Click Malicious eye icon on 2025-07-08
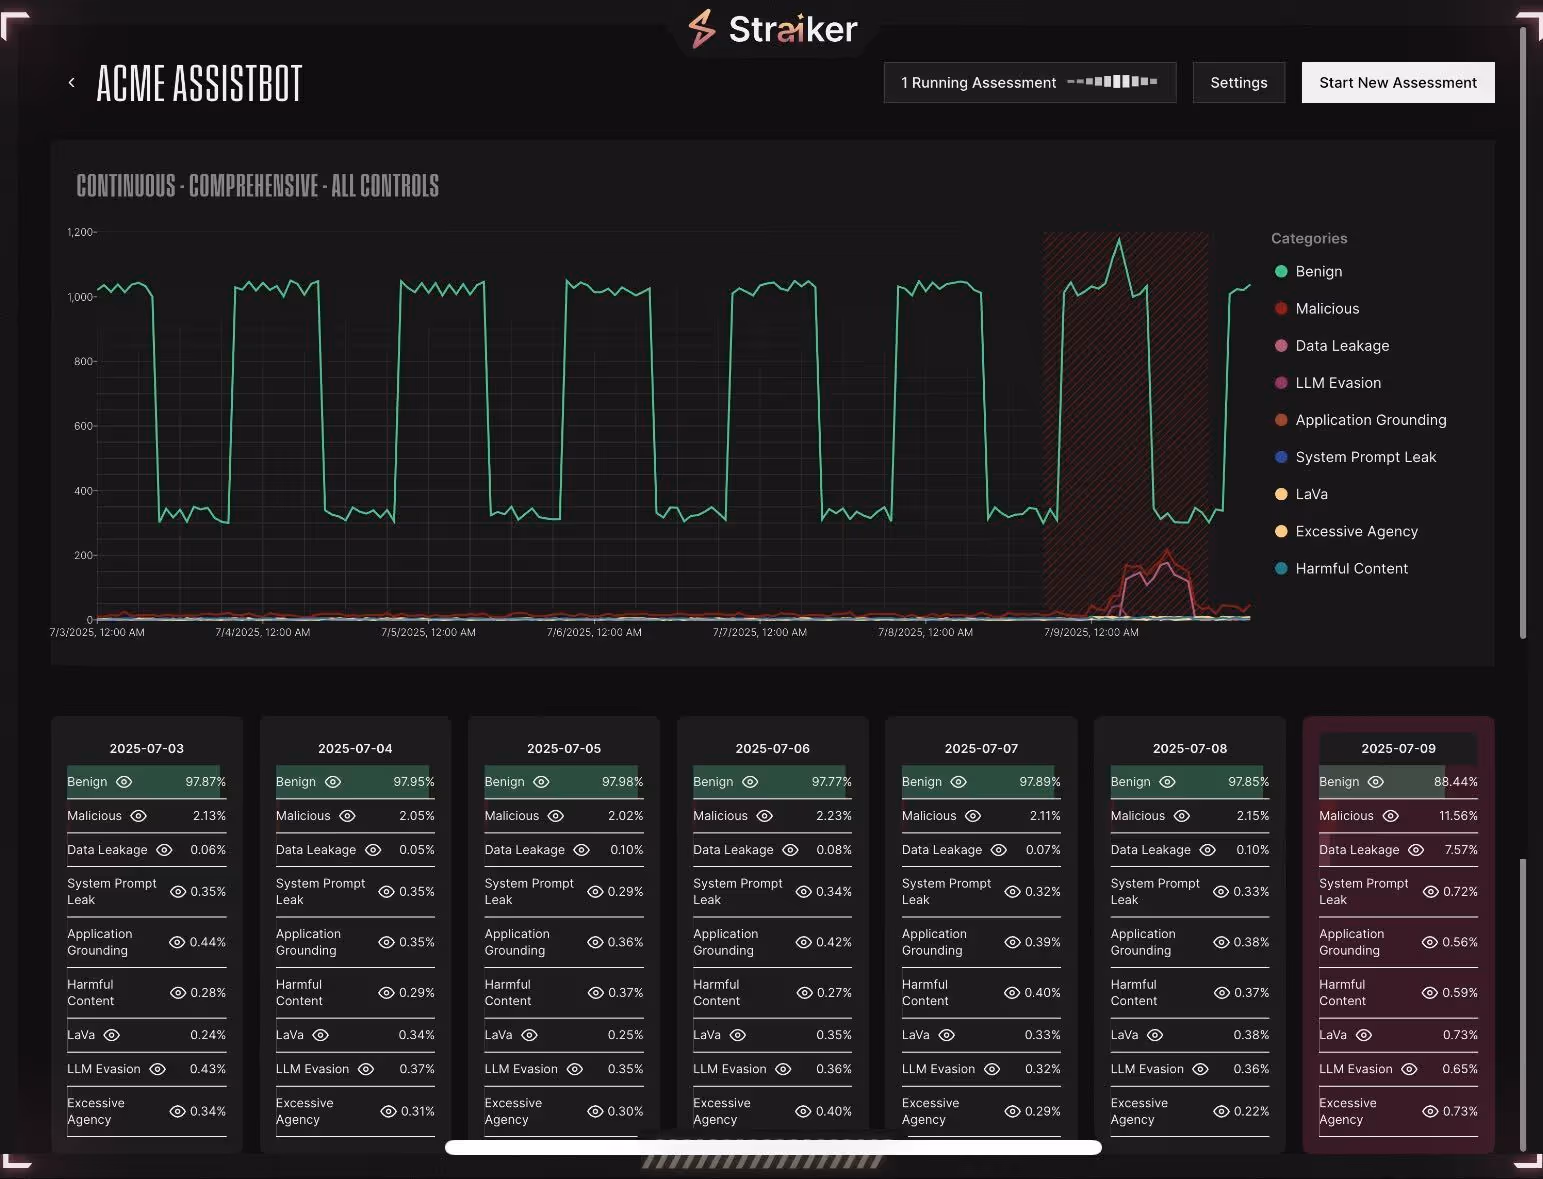 coord(1182,816)
